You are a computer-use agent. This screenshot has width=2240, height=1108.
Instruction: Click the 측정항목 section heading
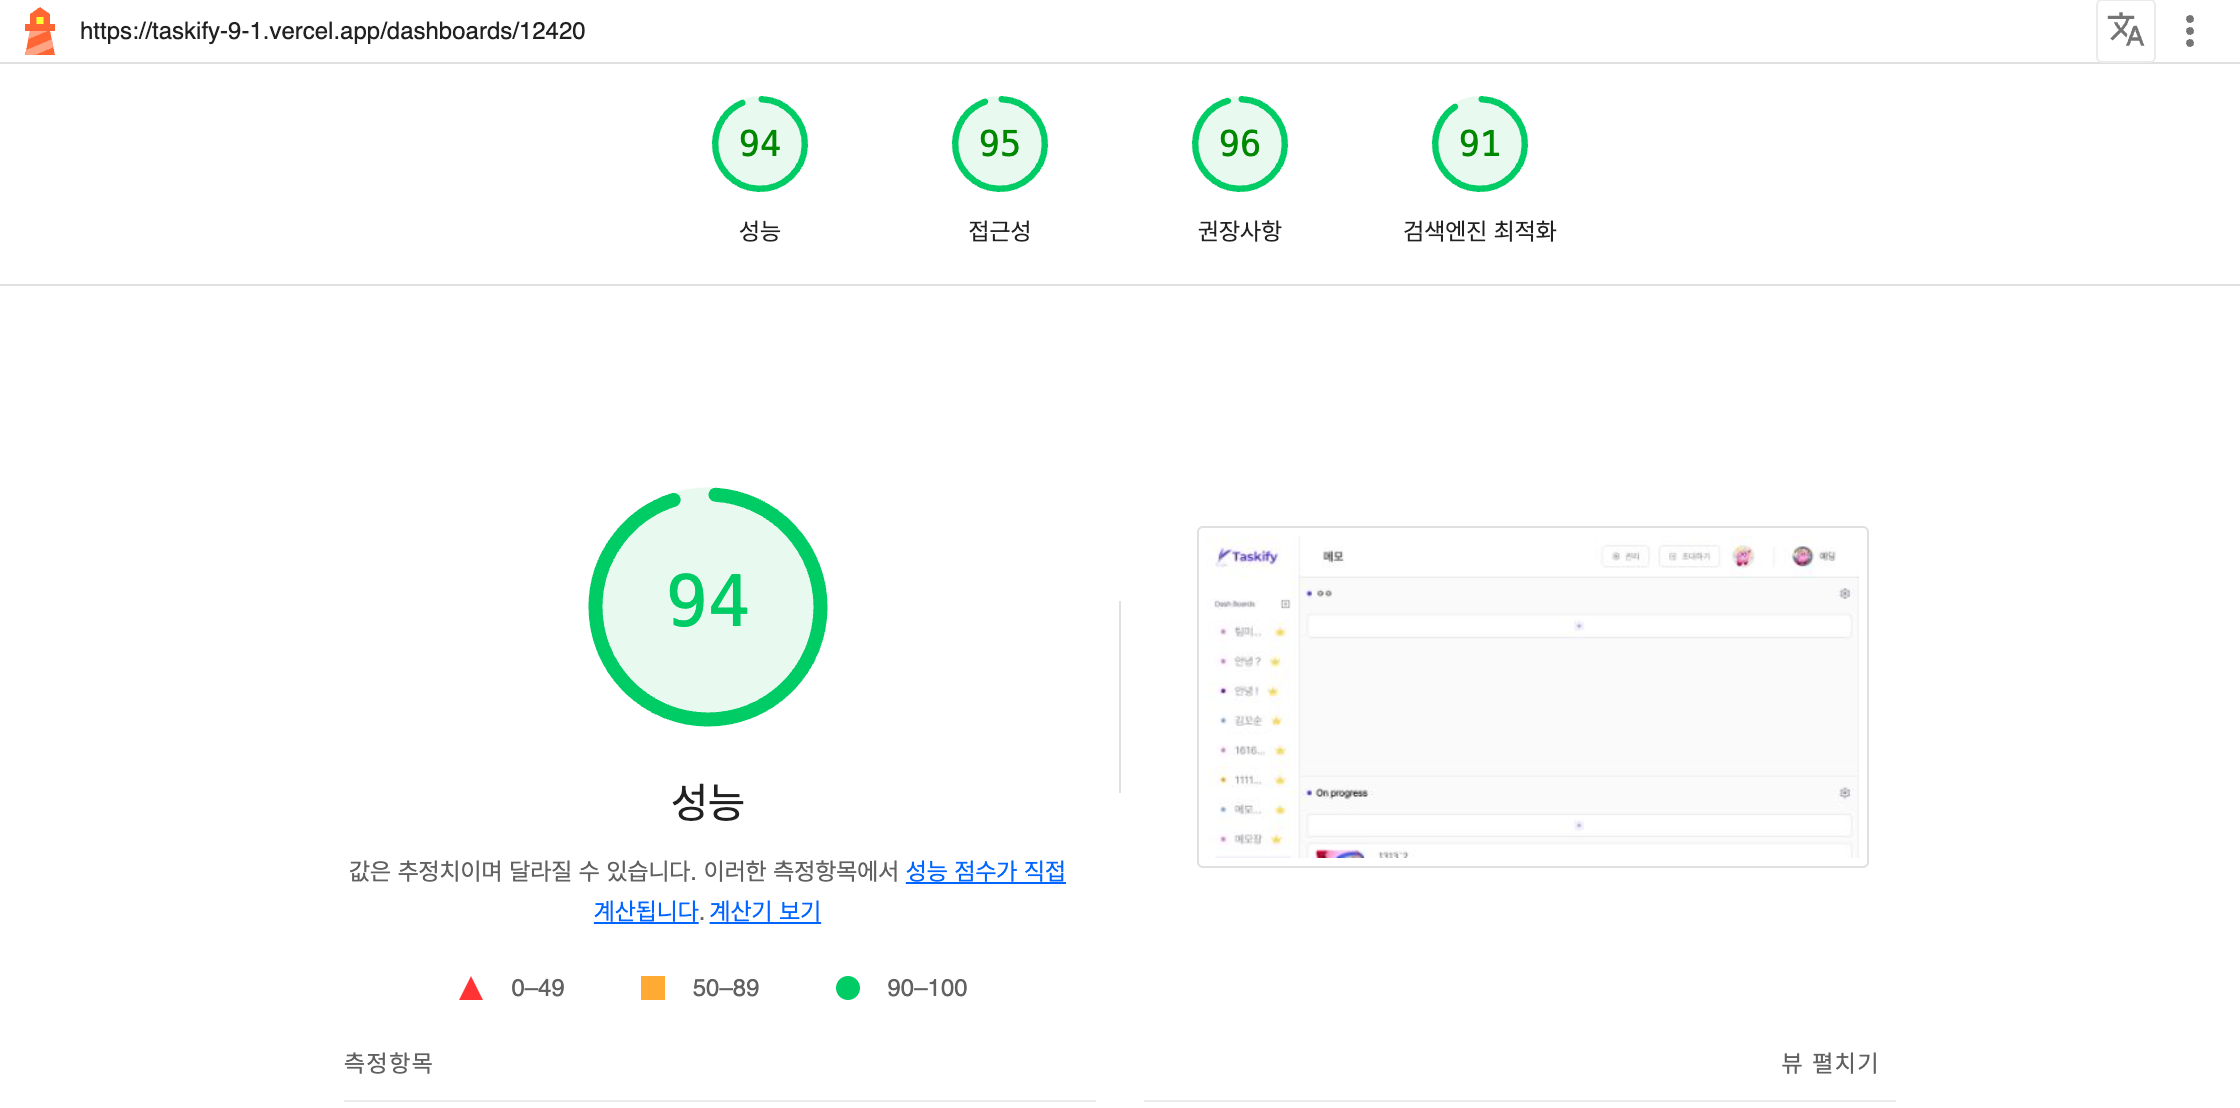click(388, 1063)
